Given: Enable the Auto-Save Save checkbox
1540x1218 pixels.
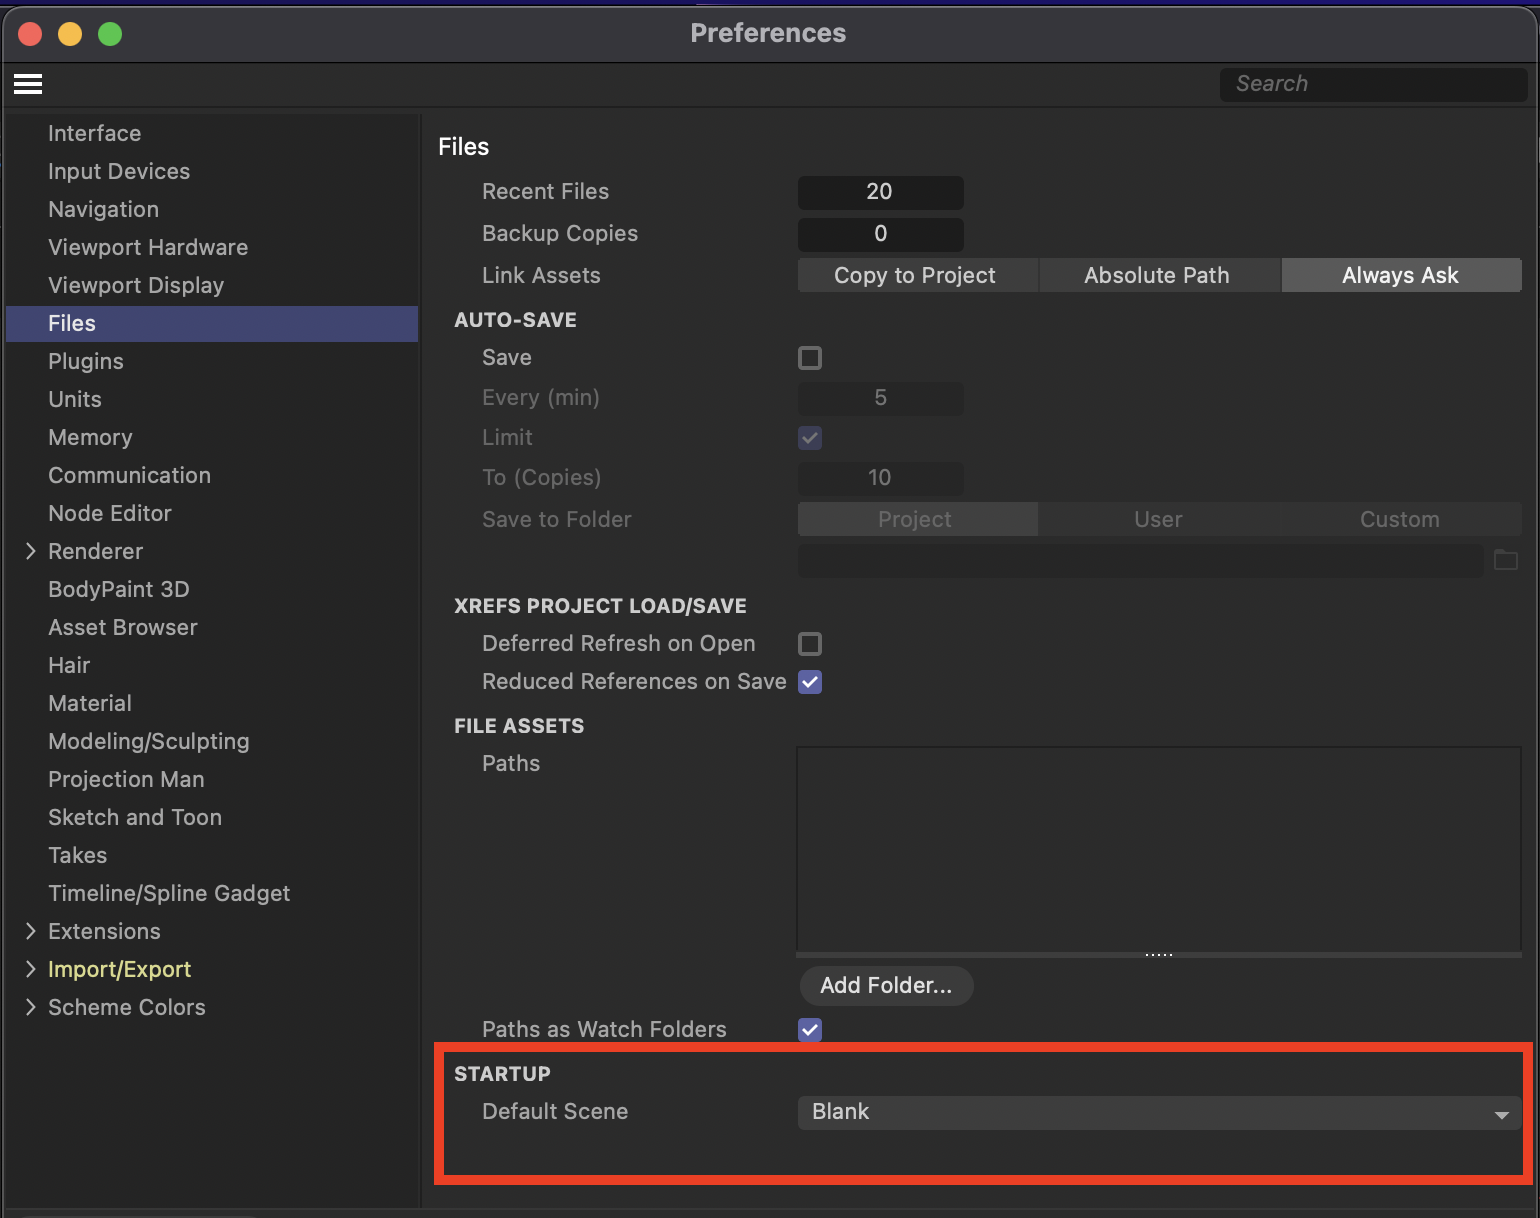Looking at the screenshot, I should tap(810, 358).
